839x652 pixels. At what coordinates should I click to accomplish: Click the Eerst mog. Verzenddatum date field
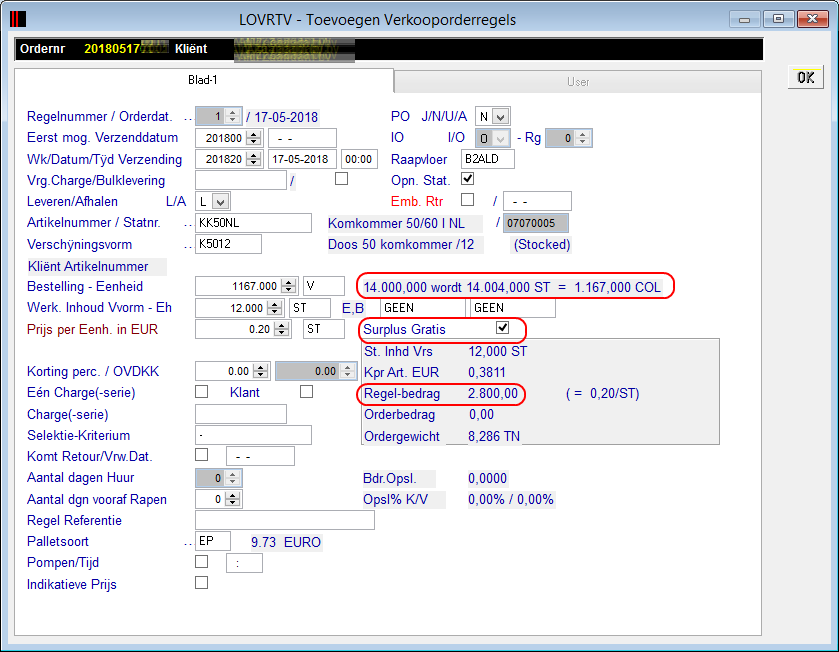click(x=302, y=138)
